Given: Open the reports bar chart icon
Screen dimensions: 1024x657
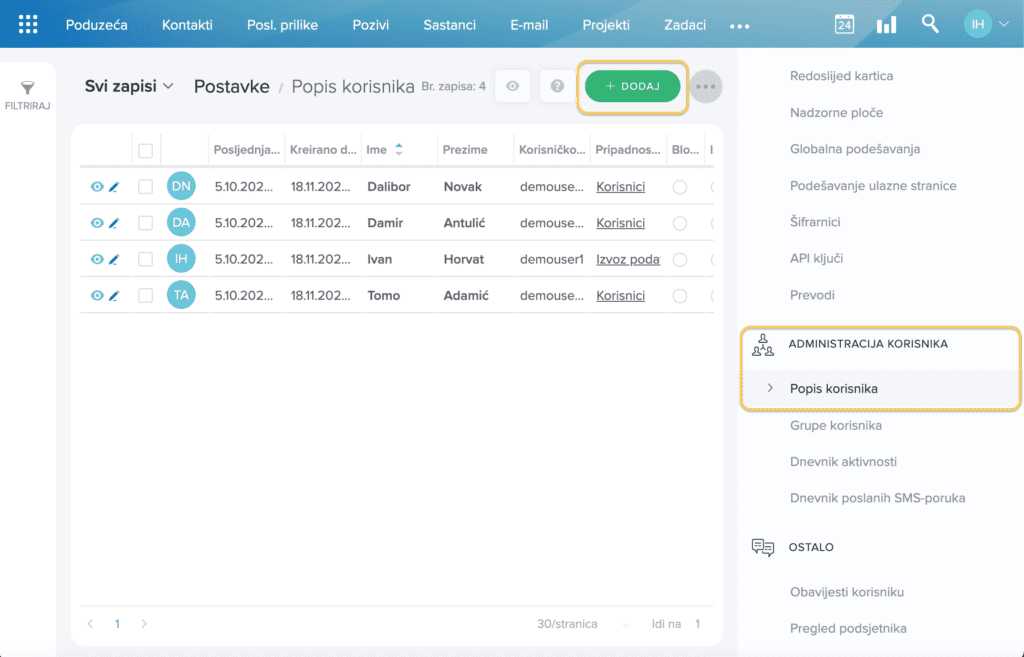Looking at the screenshot, I should (886, 25).
